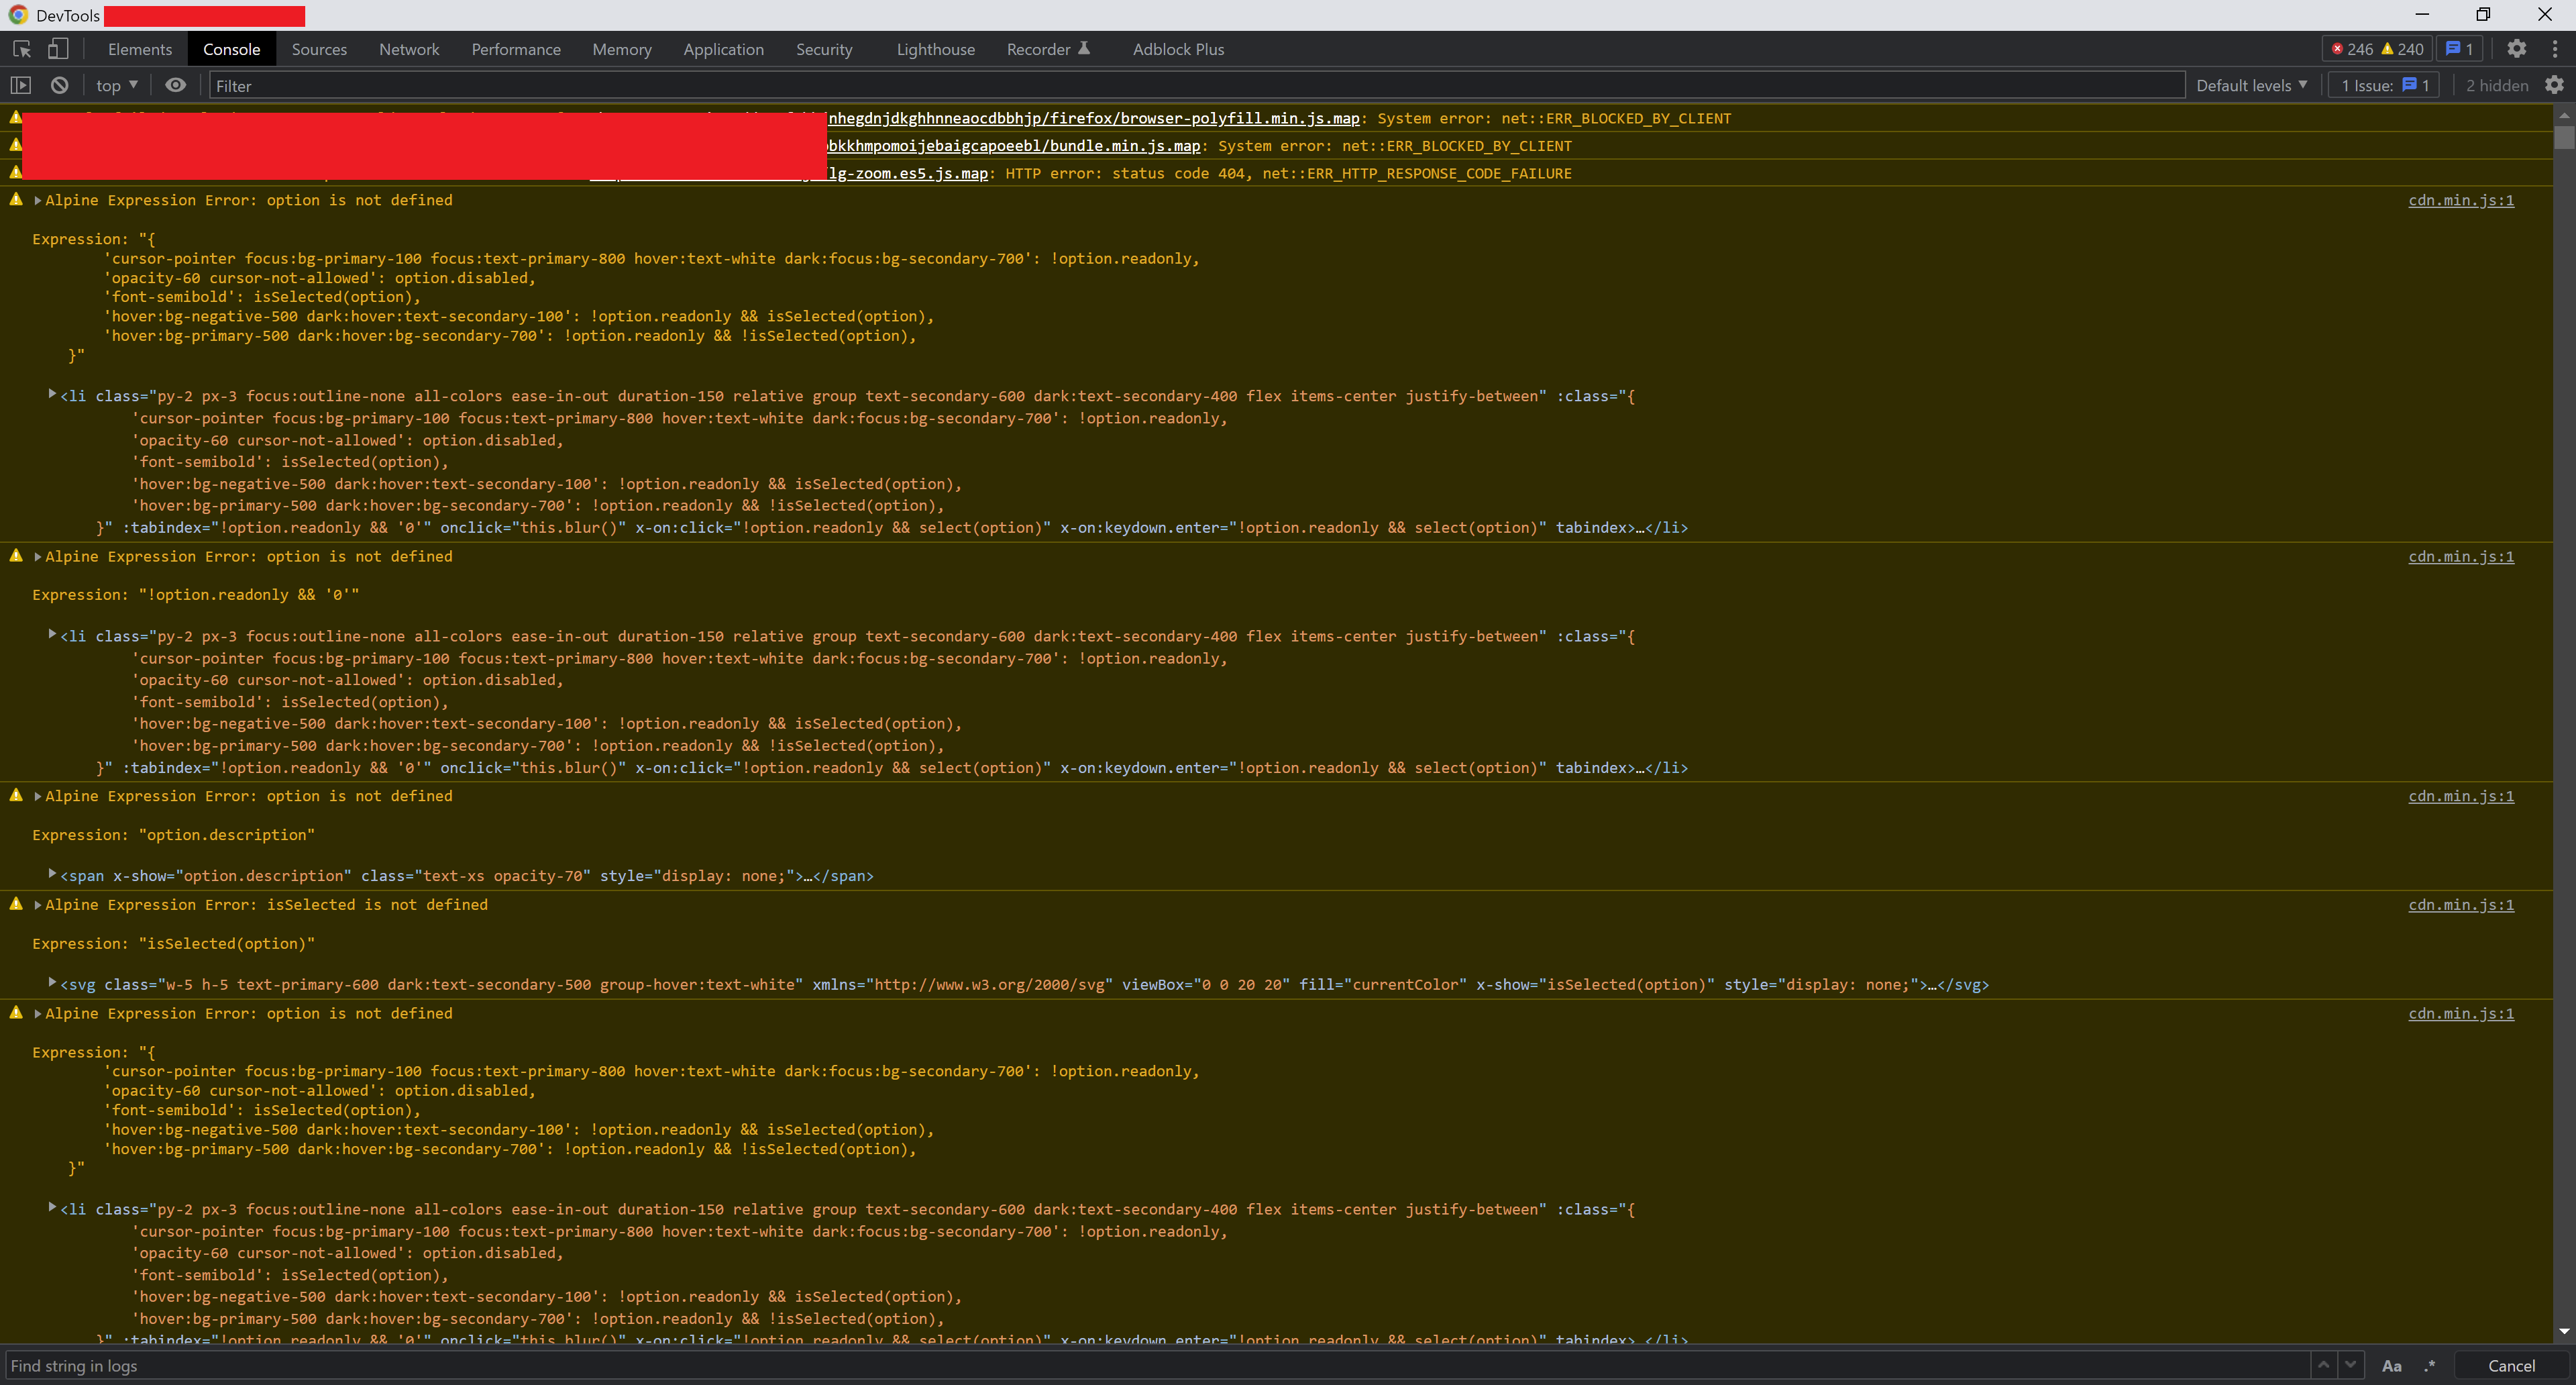Open the top JavaScript context dropdown
The image size is (2576, 1385).
click(117, 86)
